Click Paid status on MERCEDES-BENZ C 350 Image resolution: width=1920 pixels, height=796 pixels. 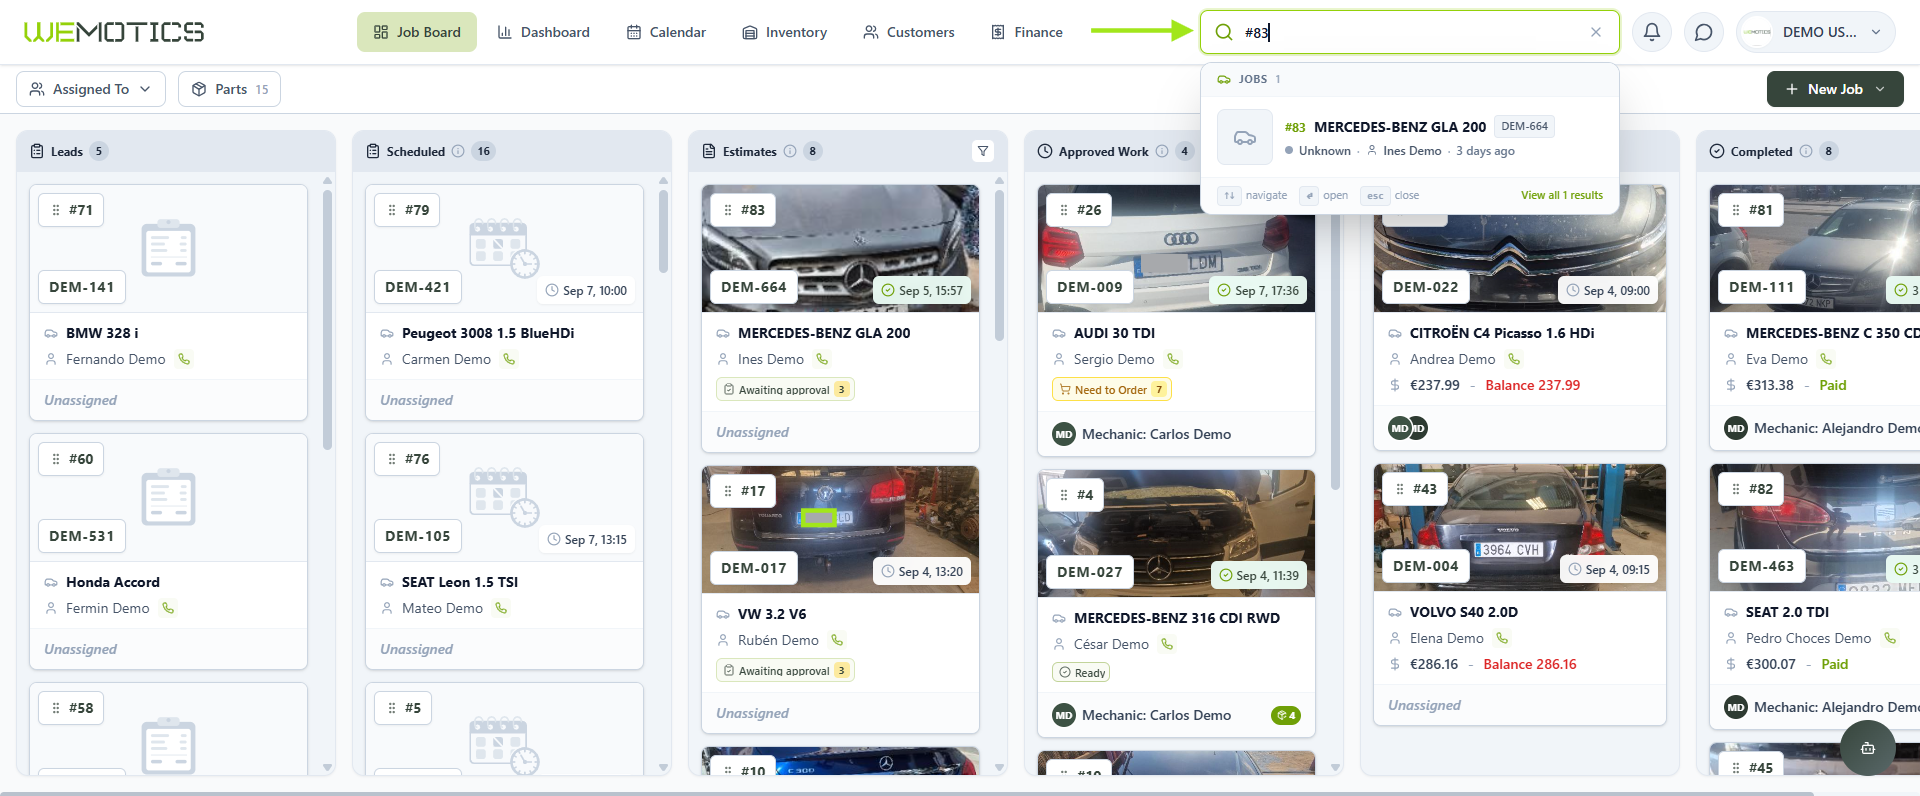click(1833, 385)
